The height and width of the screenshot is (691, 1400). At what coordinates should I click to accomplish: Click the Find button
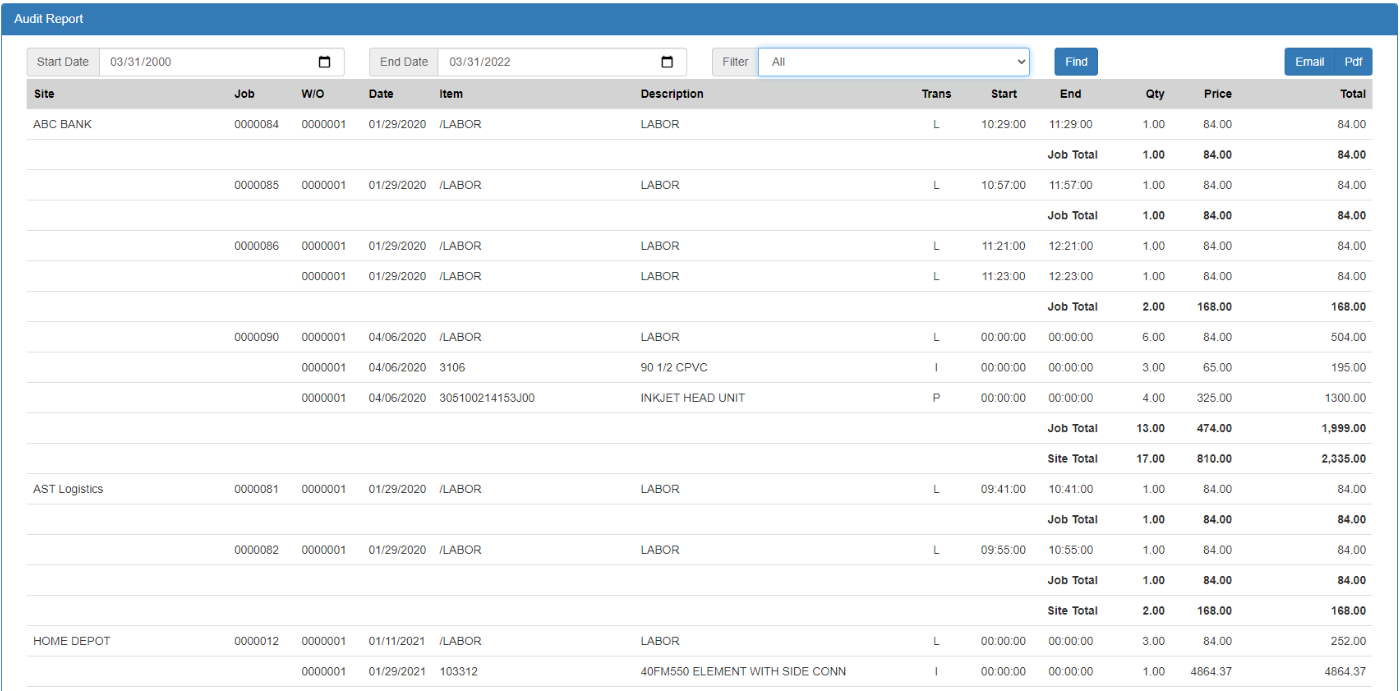1075,61
